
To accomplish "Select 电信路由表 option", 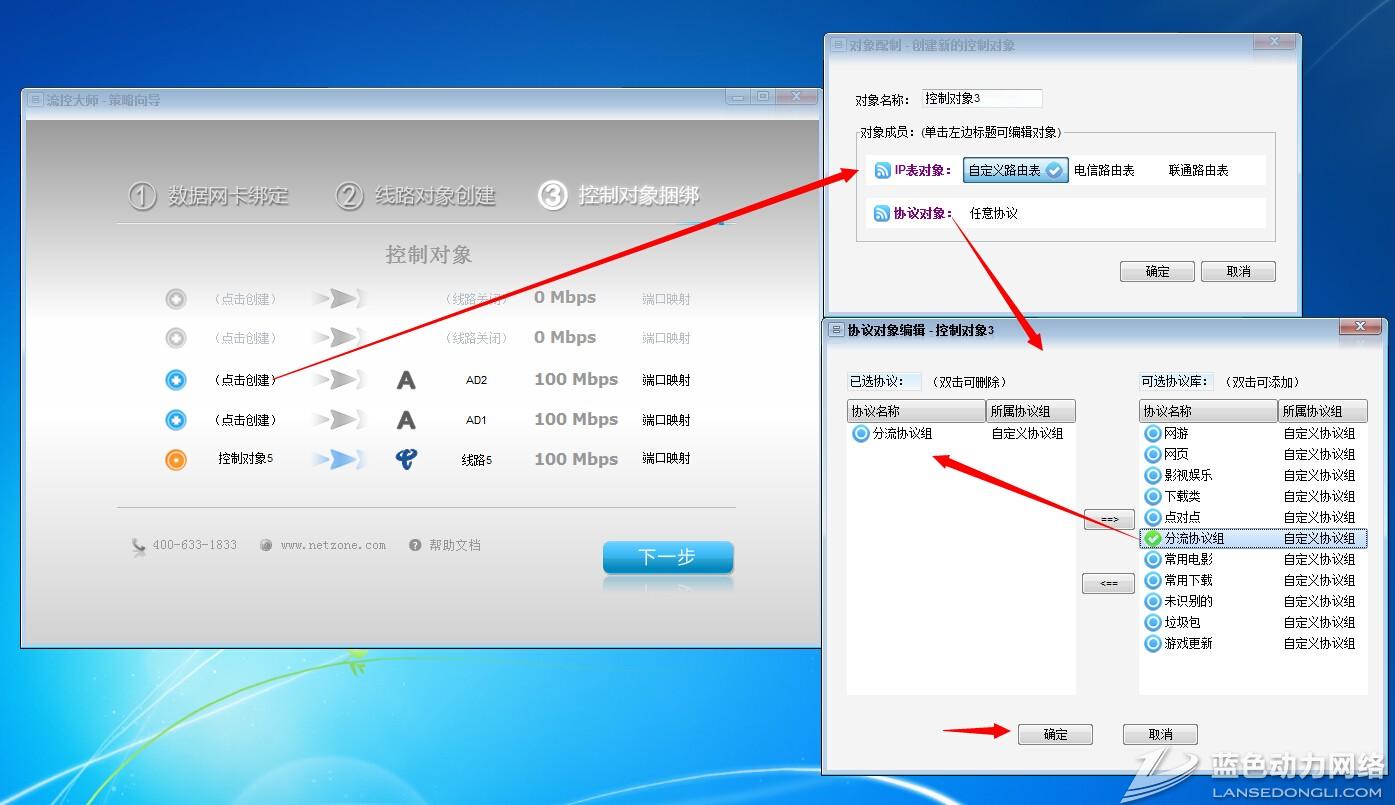I will [x=1104, y=171].
